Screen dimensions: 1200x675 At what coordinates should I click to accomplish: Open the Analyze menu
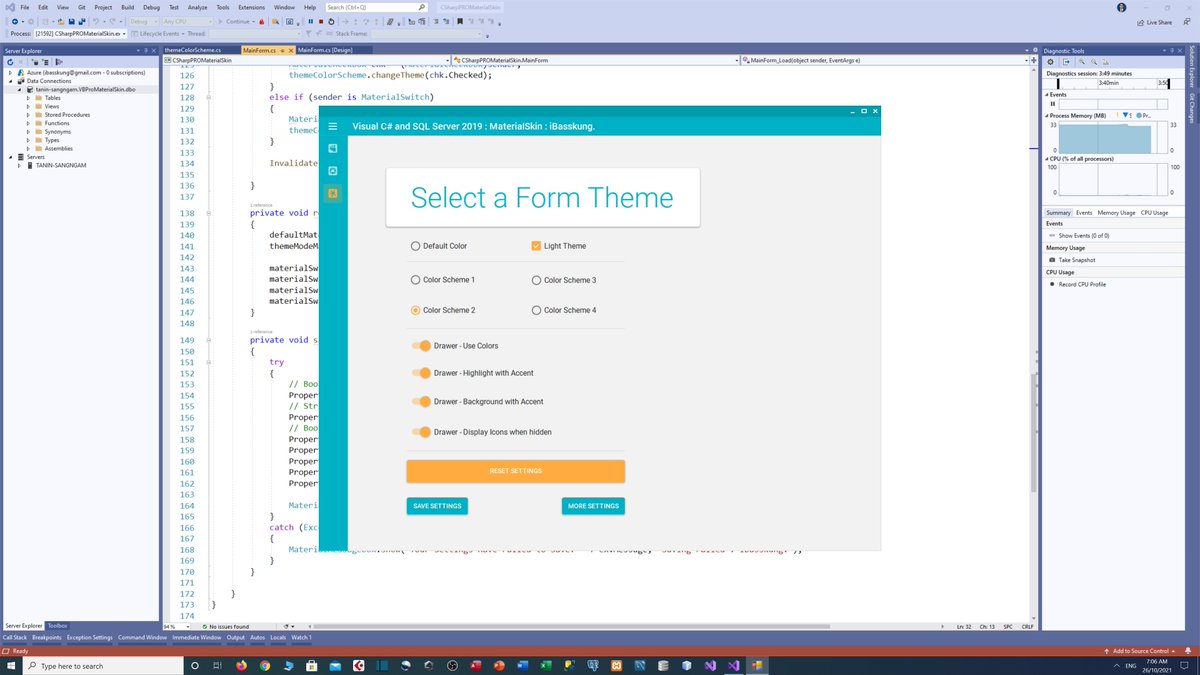click(x=197, y=7)
